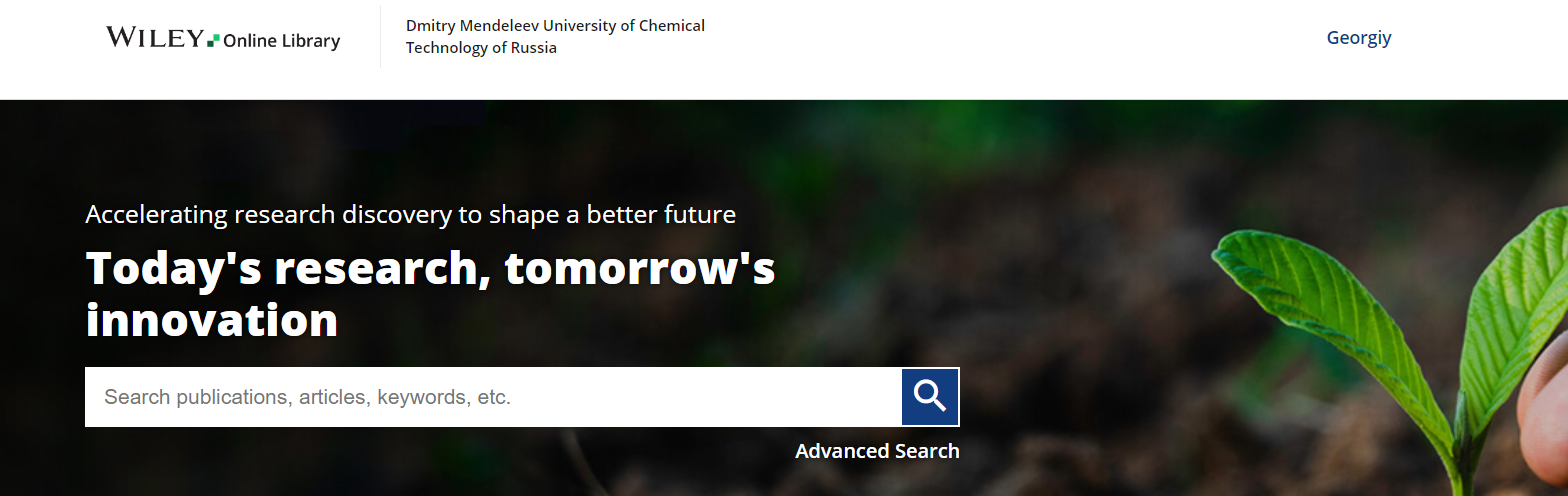Click the word "innovation" in the headline
The width and height of the screenshot is (1568, 496).
(212, 320)
